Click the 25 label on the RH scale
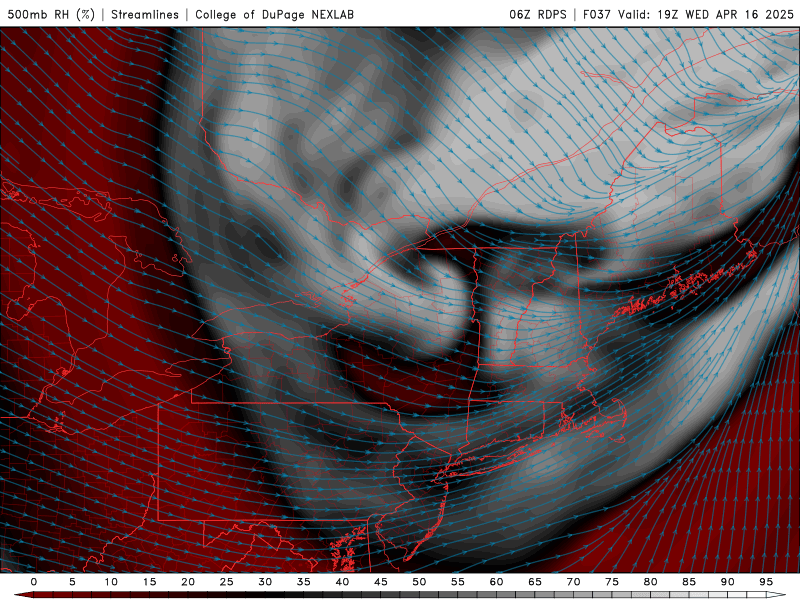The height and width of the screenshot is (600, 800). click(x=227, y=582)
